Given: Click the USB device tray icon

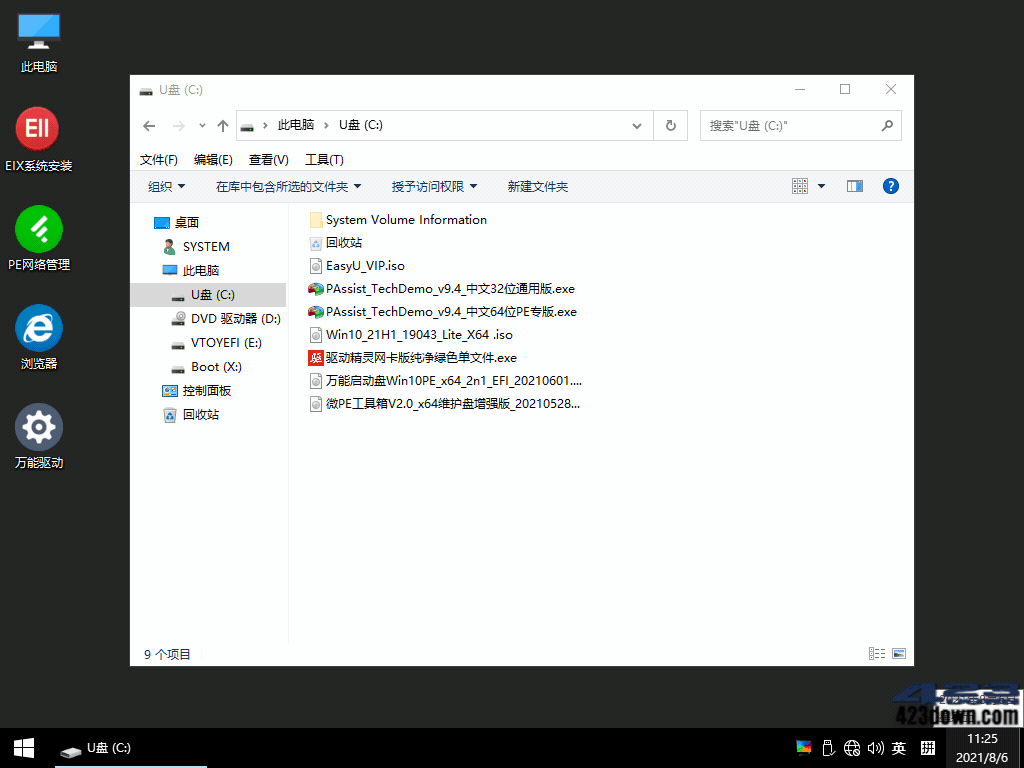Looking at the screenshot, I should (x=828, y=748).
